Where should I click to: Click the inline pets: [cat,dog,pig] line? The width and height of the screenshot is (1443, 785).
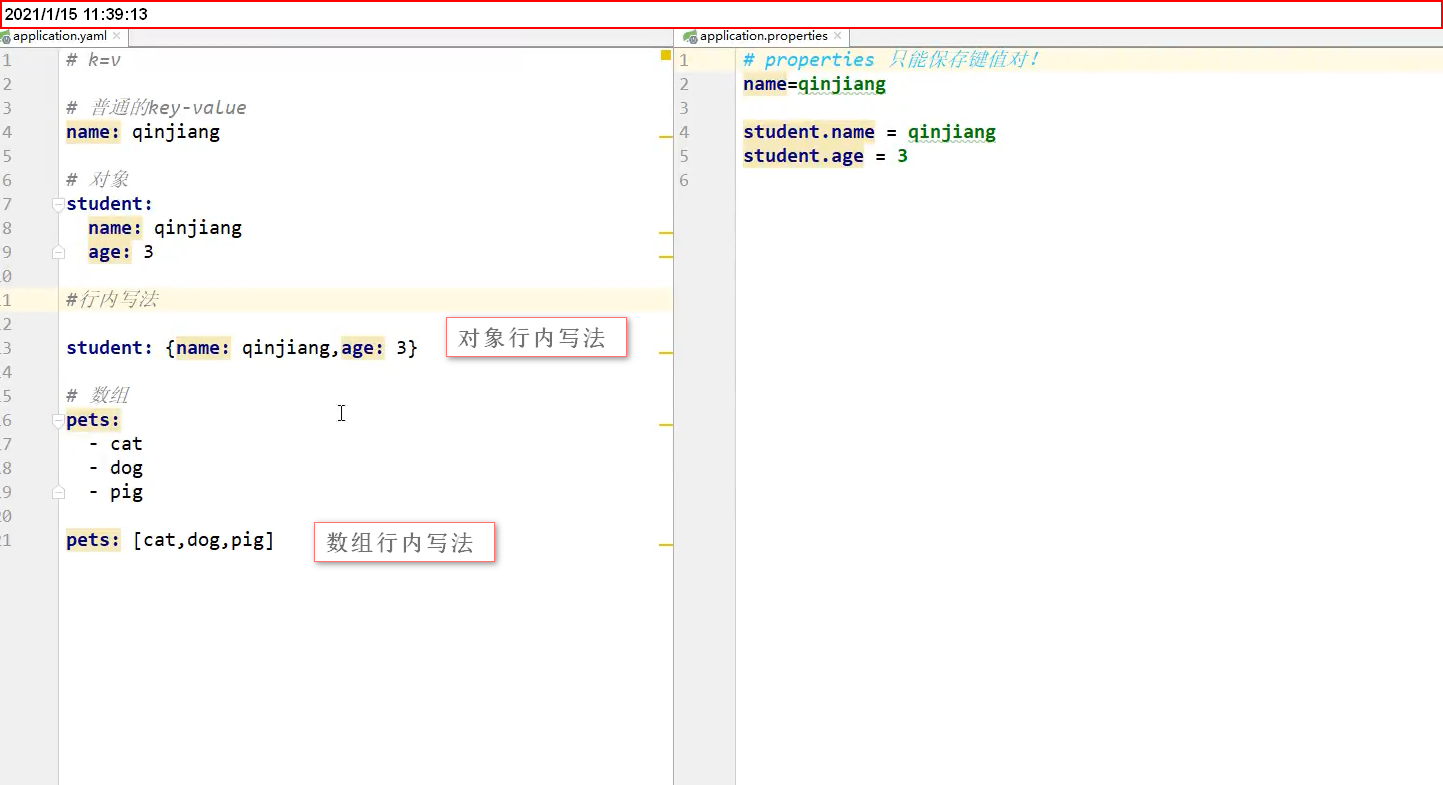pyautogui.click(x=170, y=541)
